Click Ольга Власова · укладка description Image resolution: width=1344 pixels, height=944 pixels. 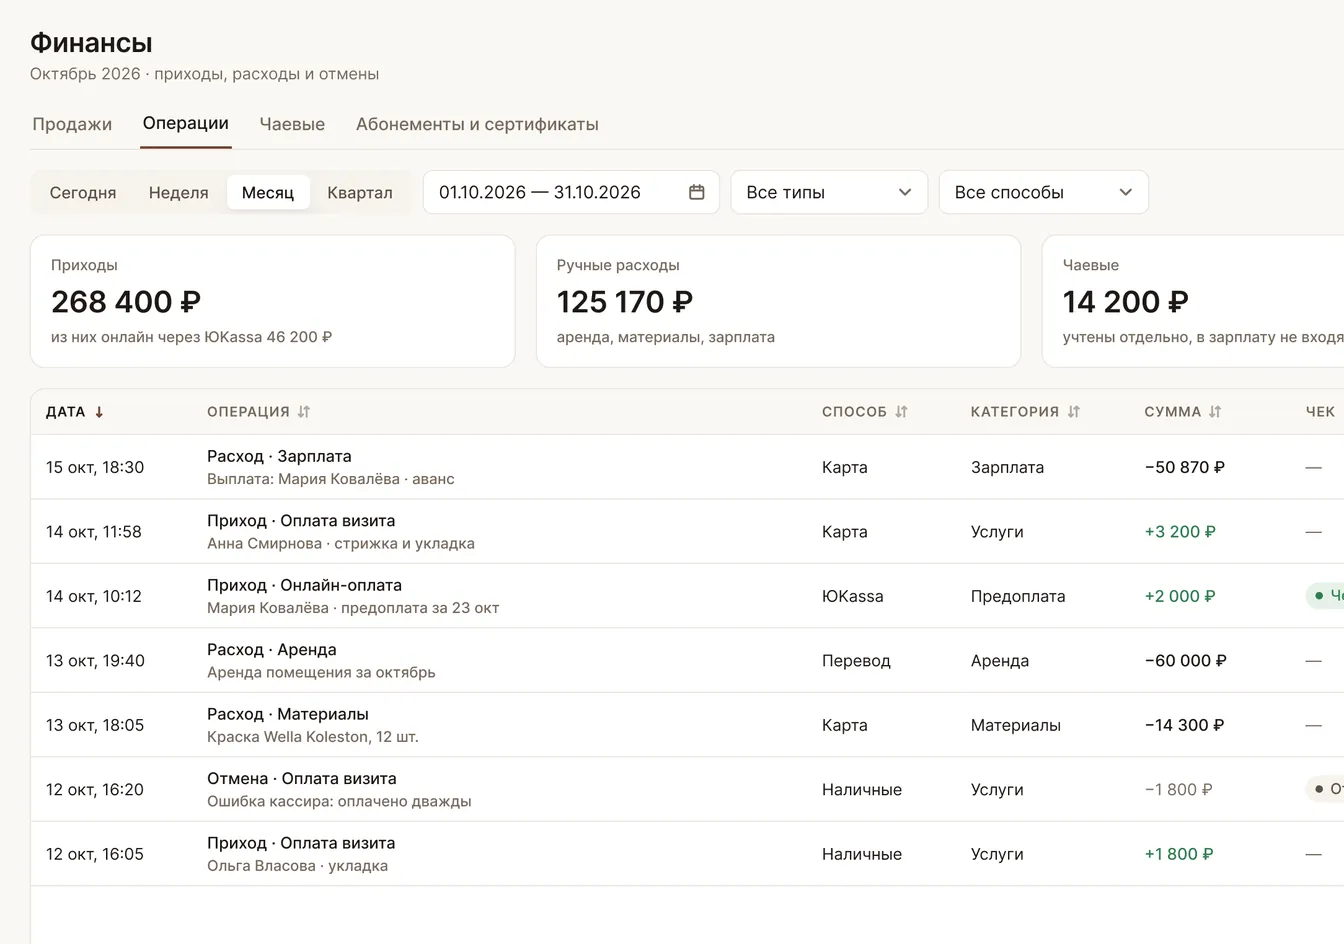(297, 866)
